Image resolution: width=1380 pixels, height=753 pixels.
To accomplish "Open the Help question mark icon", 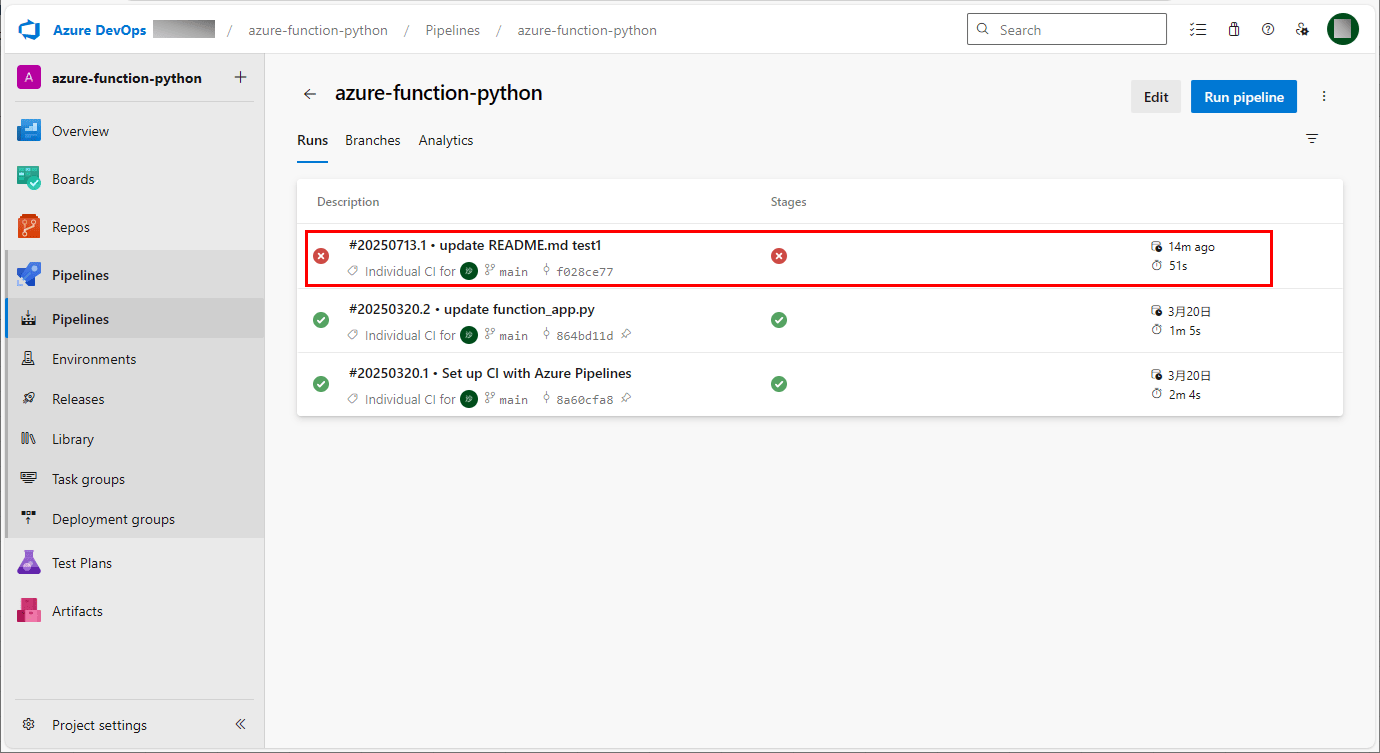I will pos(1268,29).
